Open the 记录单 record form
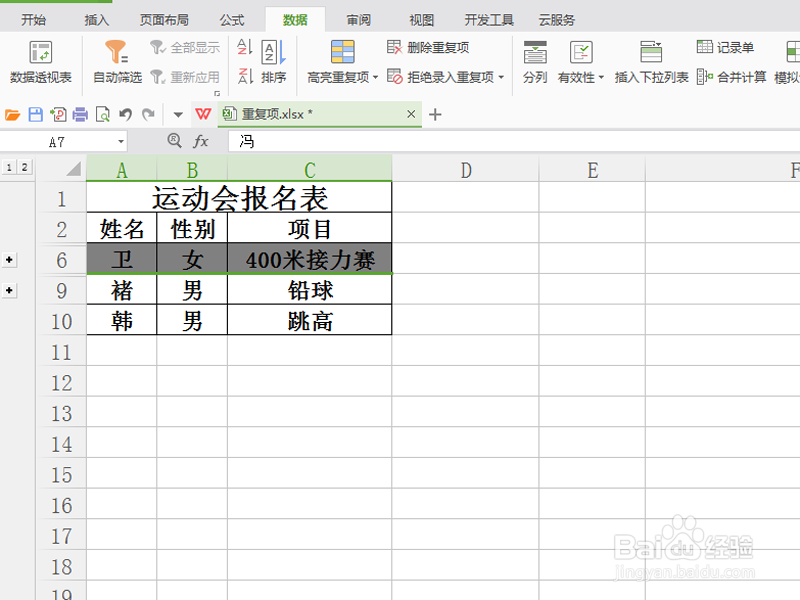The width and height of the screenshot is (800, 600). point(725,47)
